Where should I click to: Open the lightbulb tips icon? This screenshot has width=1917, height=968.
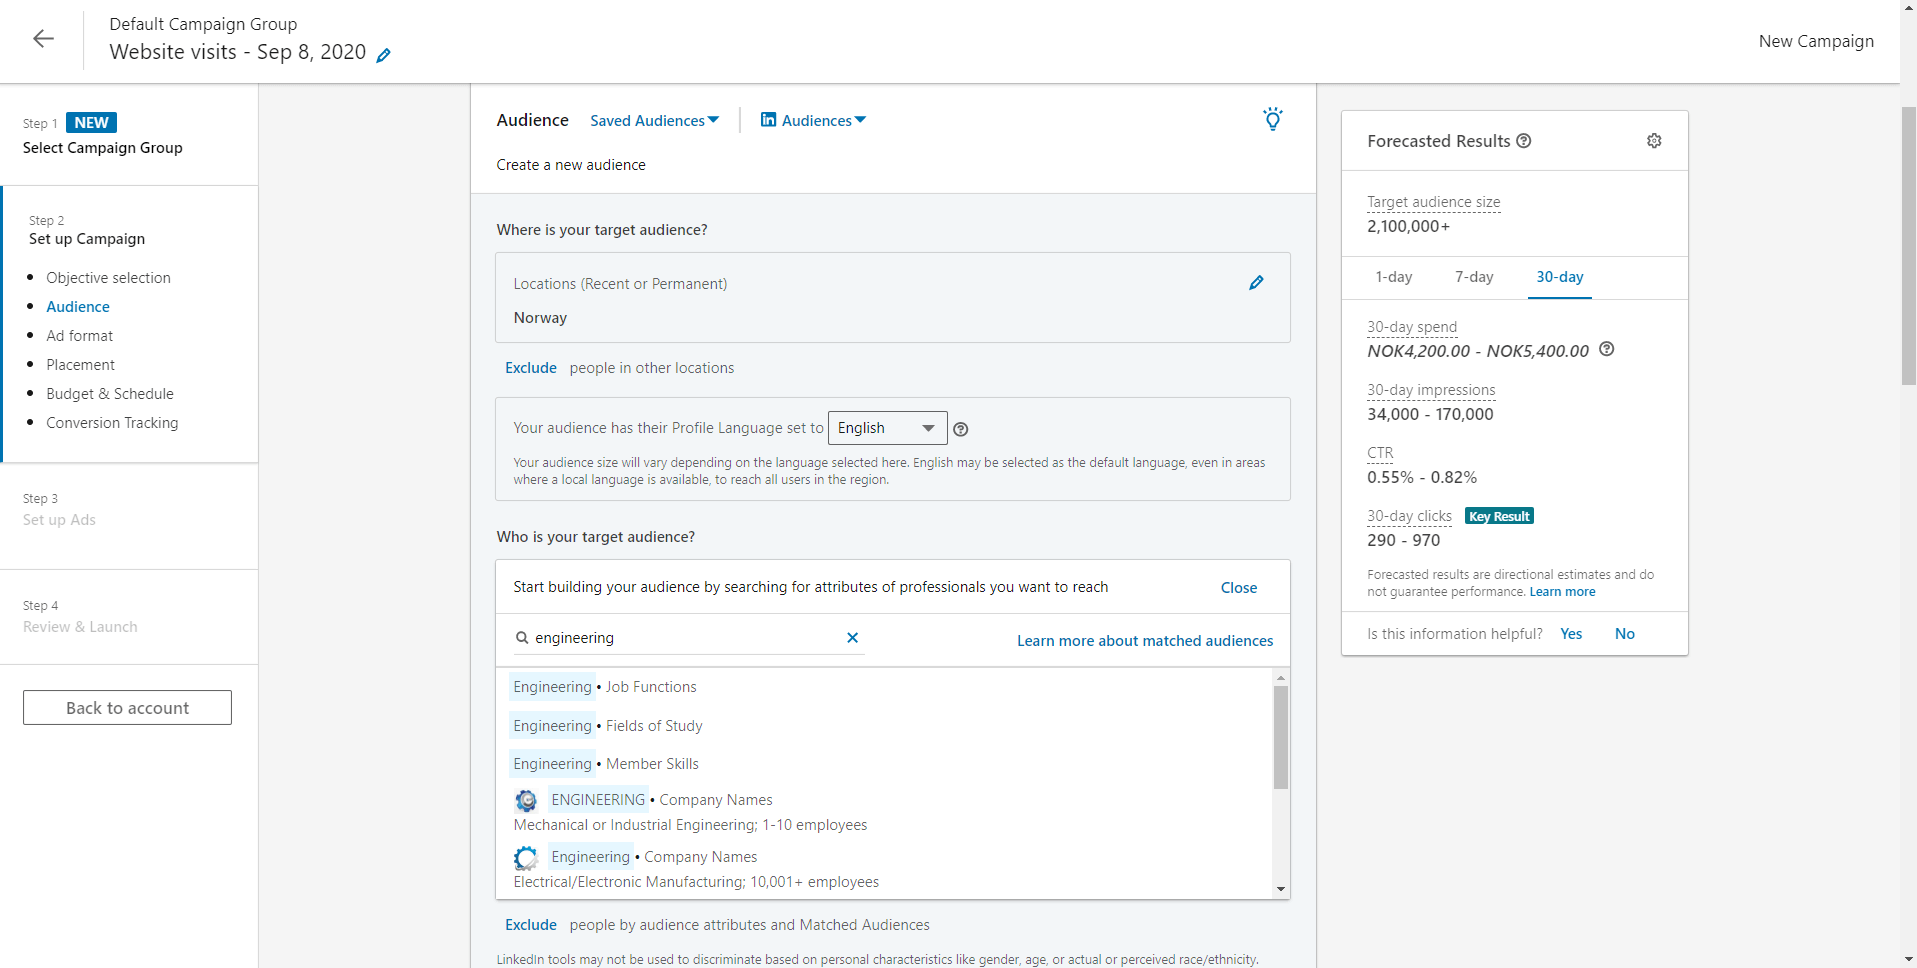(1272, 119)
